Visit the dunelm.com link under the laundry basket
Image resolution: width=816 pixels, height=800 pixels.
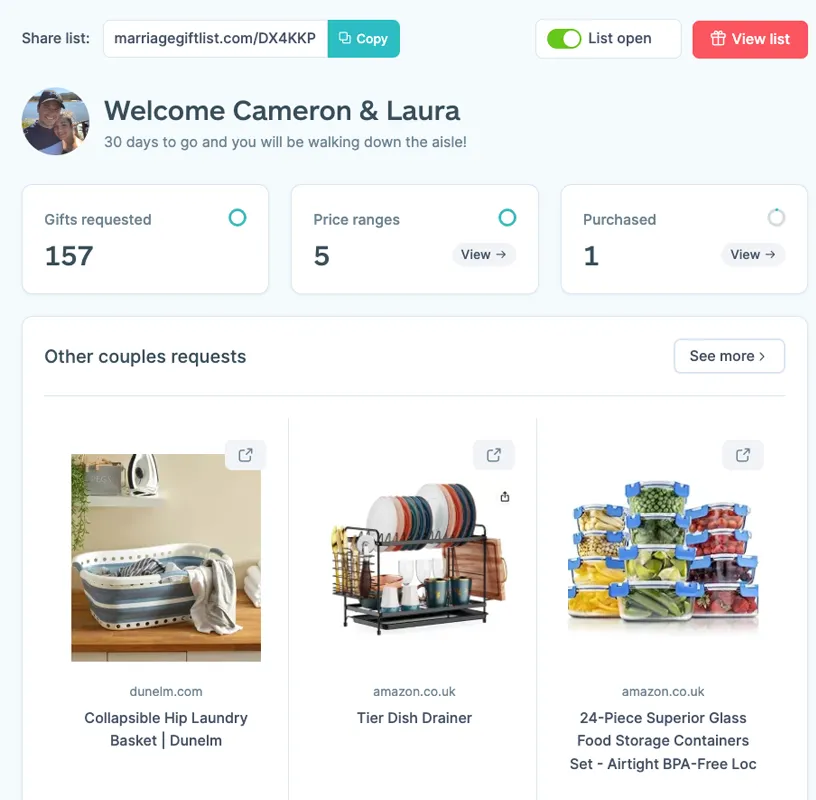pyautogui.click(x=166, y=691)
